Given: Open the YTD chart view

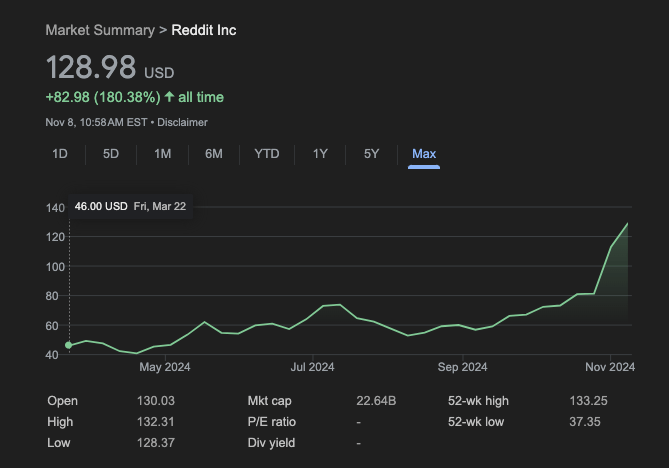Looking at the screenshot, I should (267, 154).
